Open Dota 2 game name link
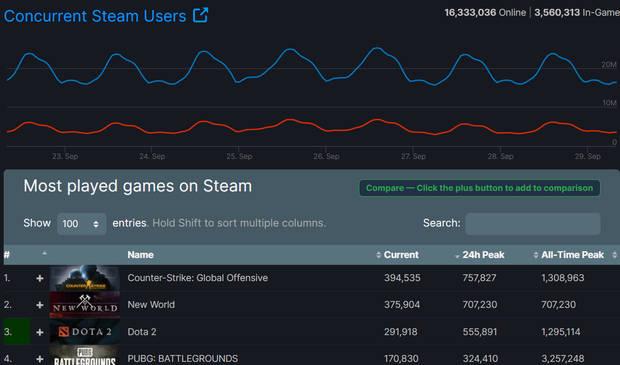The width and height of the screenshot is (620, 365). pos(142,332)
